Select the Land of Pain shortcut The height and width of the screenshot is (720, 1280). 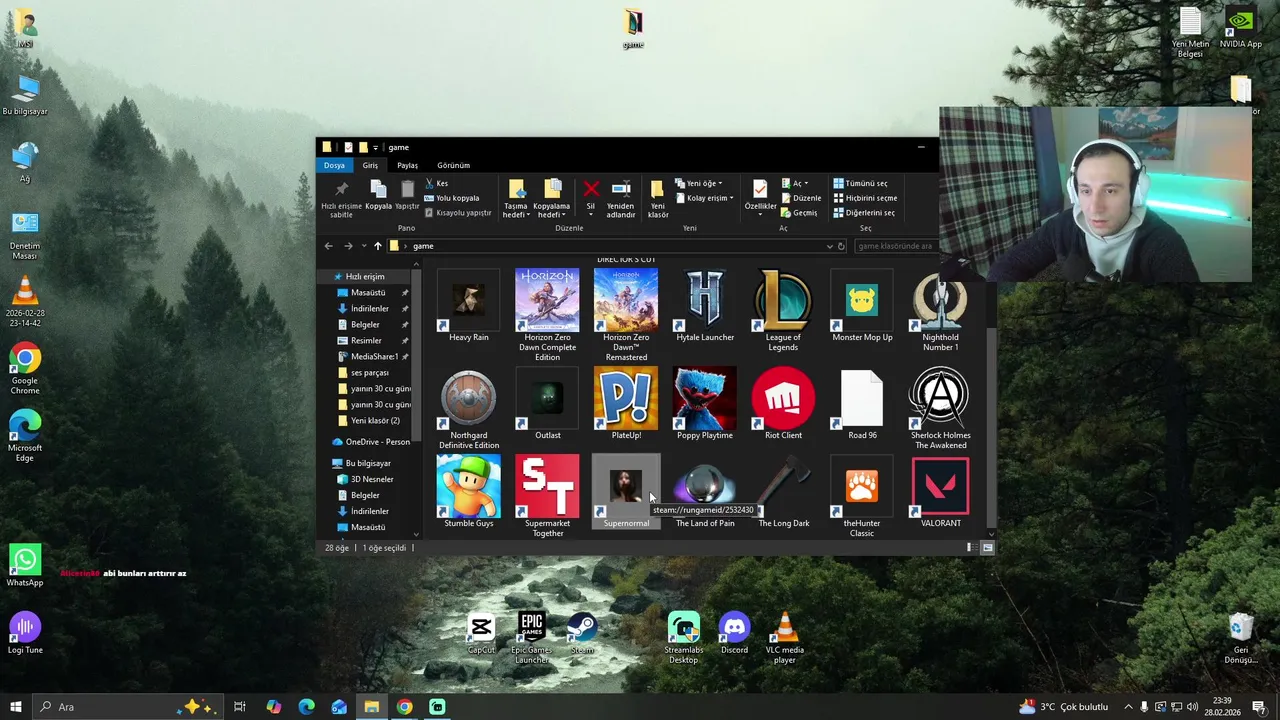click(705, 492)
